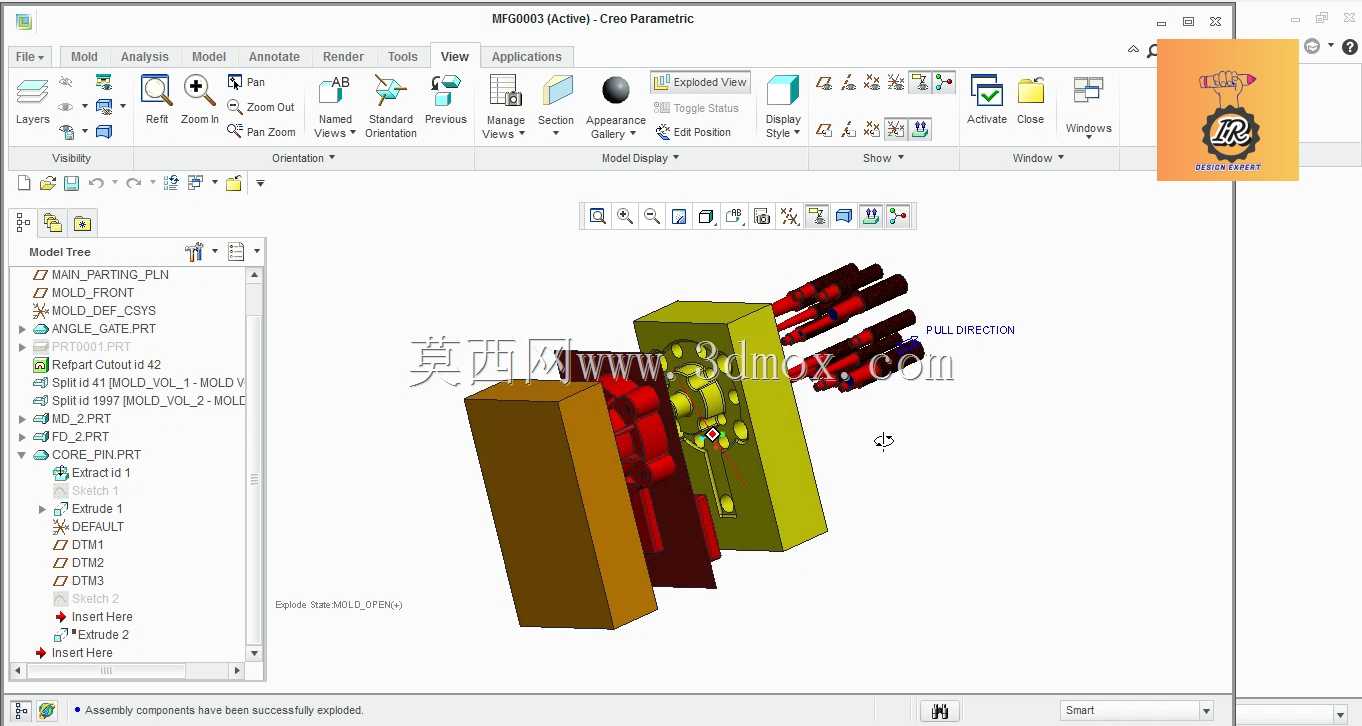The height and width of the screenshot is (726, 1362).
Task: Switch to the Analysis ribbon tab
Action: point(145,57)
